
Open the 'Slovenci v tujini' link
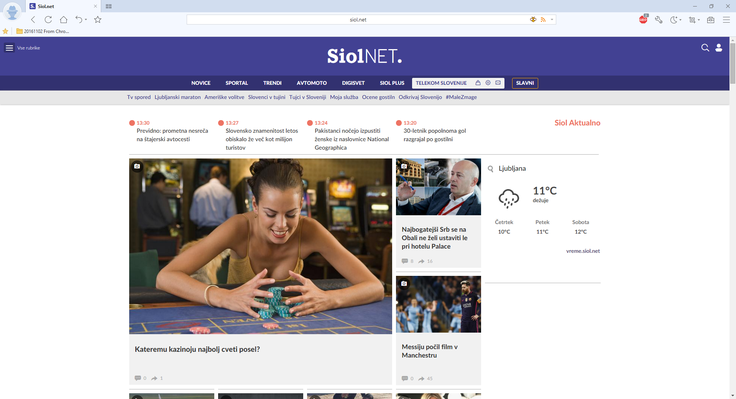coord(267,97)
